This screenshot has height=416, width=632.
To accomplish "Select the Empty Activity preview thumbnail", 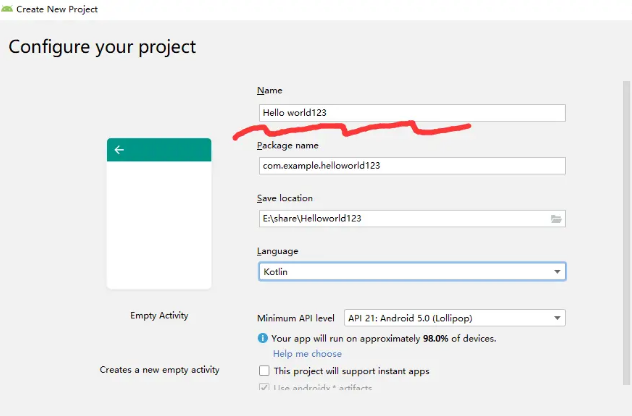I will pos(159,213).
